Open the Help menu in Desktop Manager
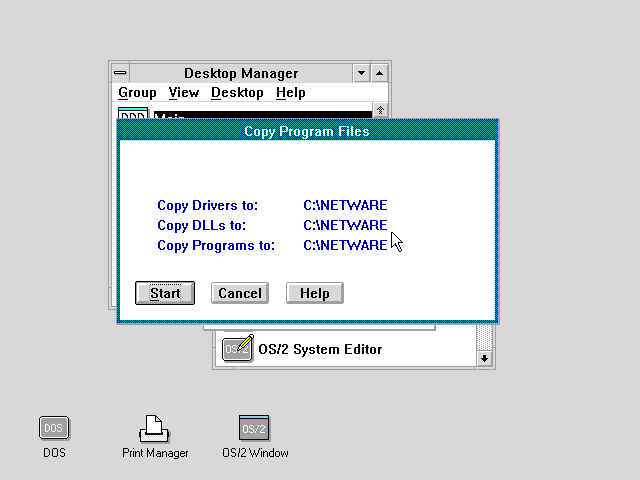 (x=291, y=93)
